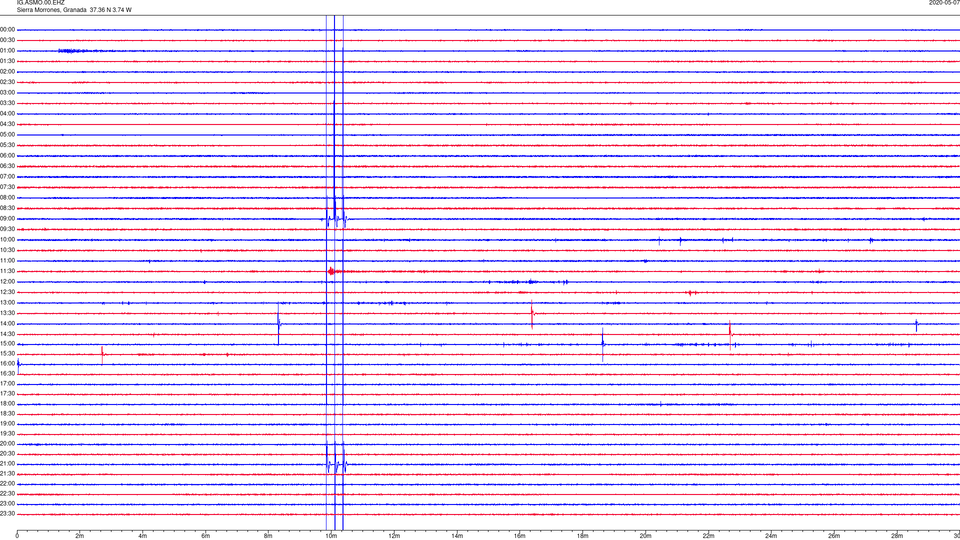Select the 10:30 trace time label
Screen dimensions: 960x540
(7, 250)
